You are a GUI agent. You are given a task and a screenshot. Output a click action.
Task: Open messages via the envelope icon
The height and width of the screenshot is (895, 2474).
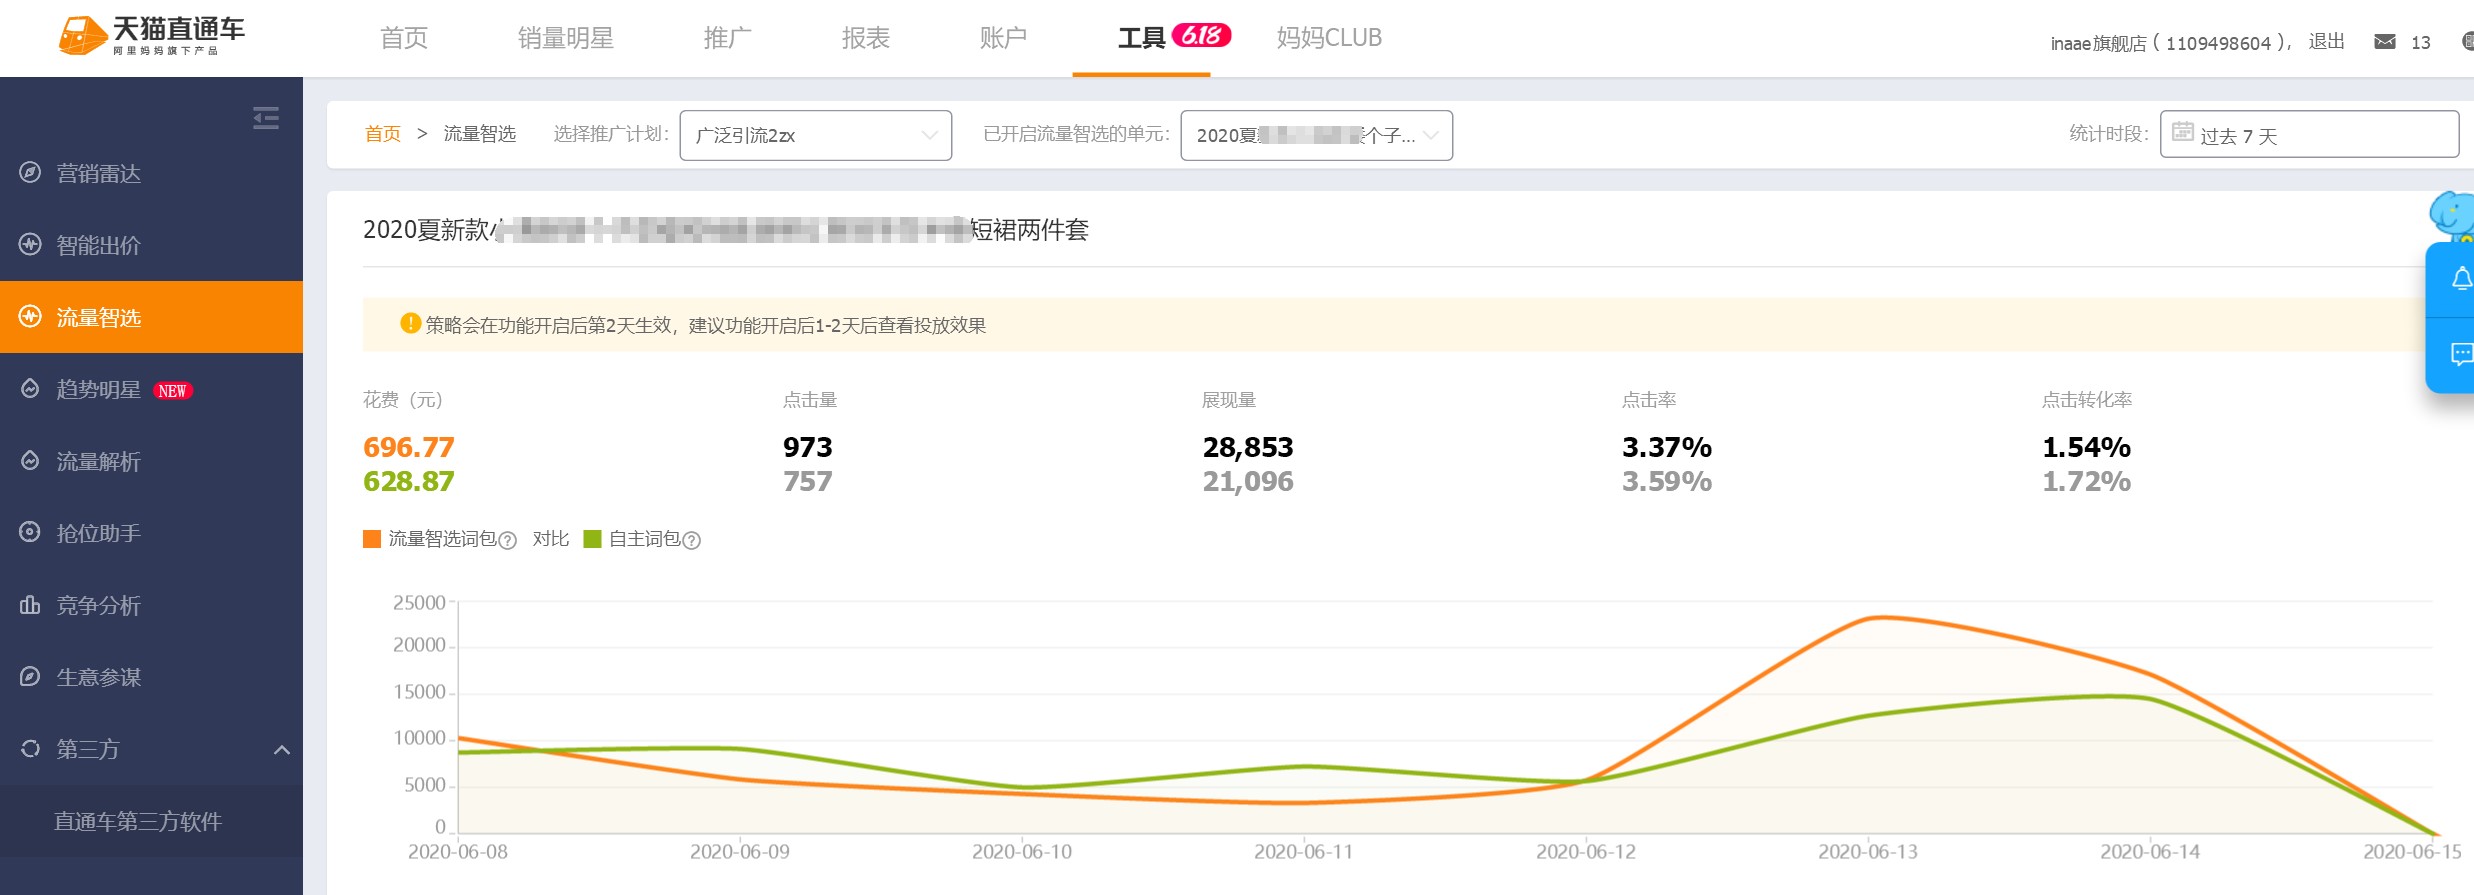click(x=2385, y=41)
